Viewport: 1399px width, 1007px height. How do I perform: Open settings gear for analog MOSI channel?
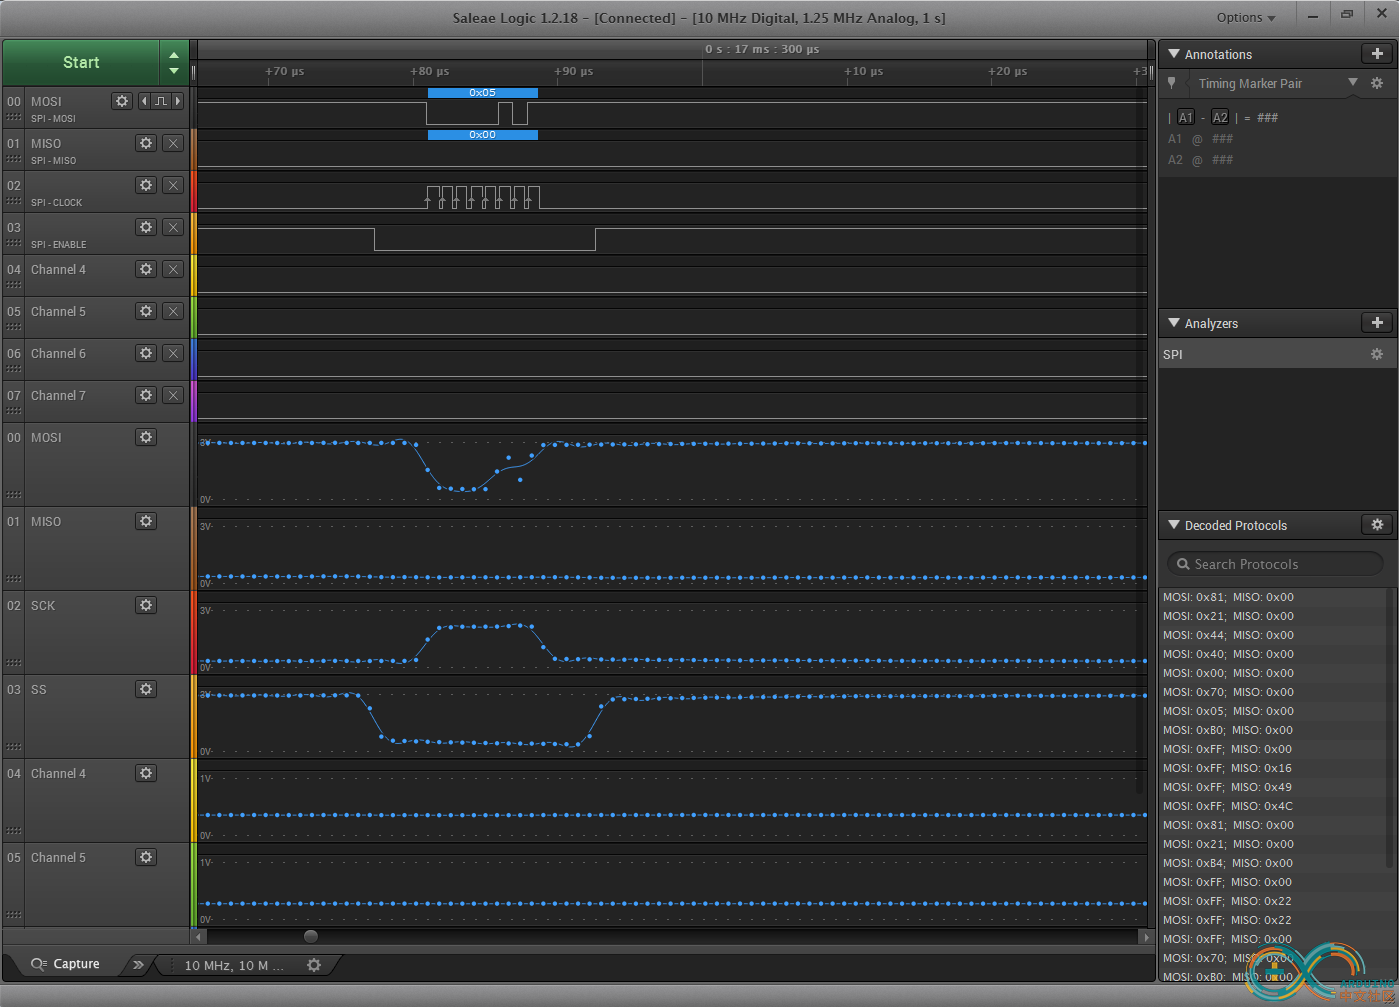(146, 437)
